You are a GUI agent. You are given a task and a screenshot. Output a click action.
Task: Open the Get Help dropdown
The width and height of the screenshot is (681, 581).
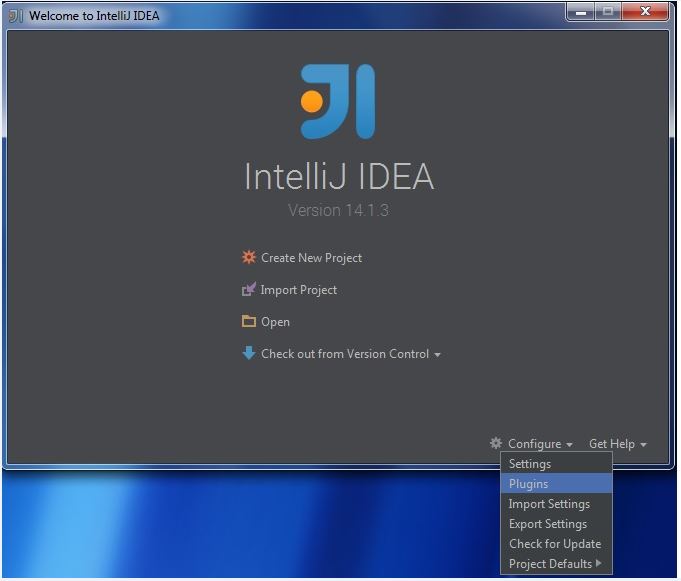coord(612,444)
